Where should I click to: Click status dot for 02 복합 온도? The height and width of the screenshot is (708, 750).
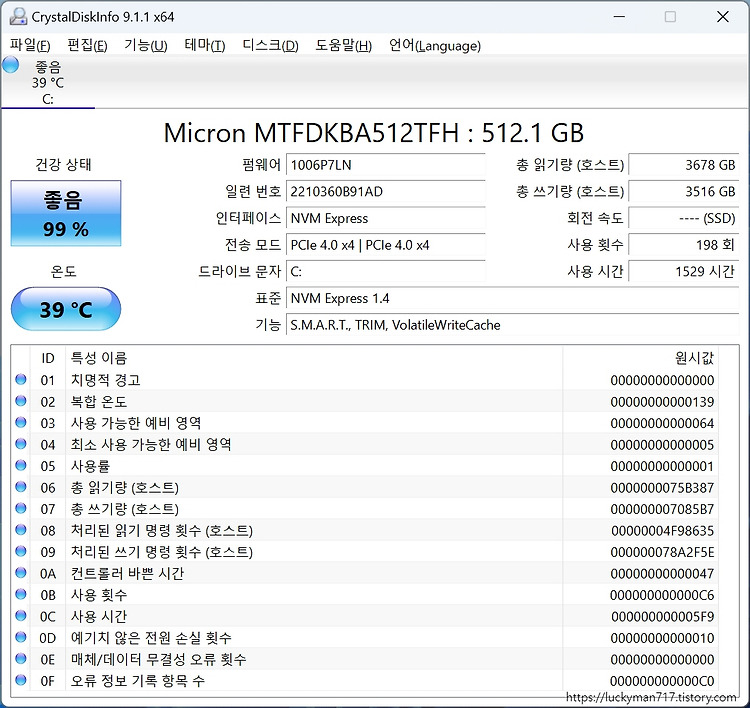[x=21, y=401]
